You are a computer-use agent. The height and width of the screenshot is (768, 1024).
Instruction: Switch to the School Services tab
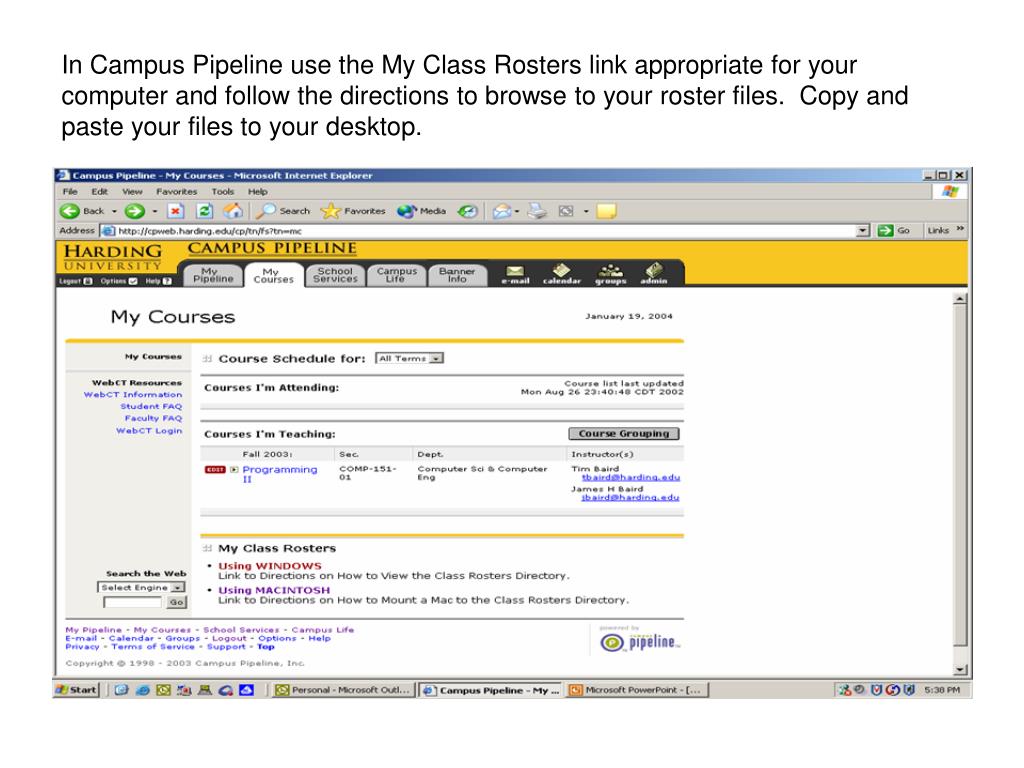tap(335, 275)
